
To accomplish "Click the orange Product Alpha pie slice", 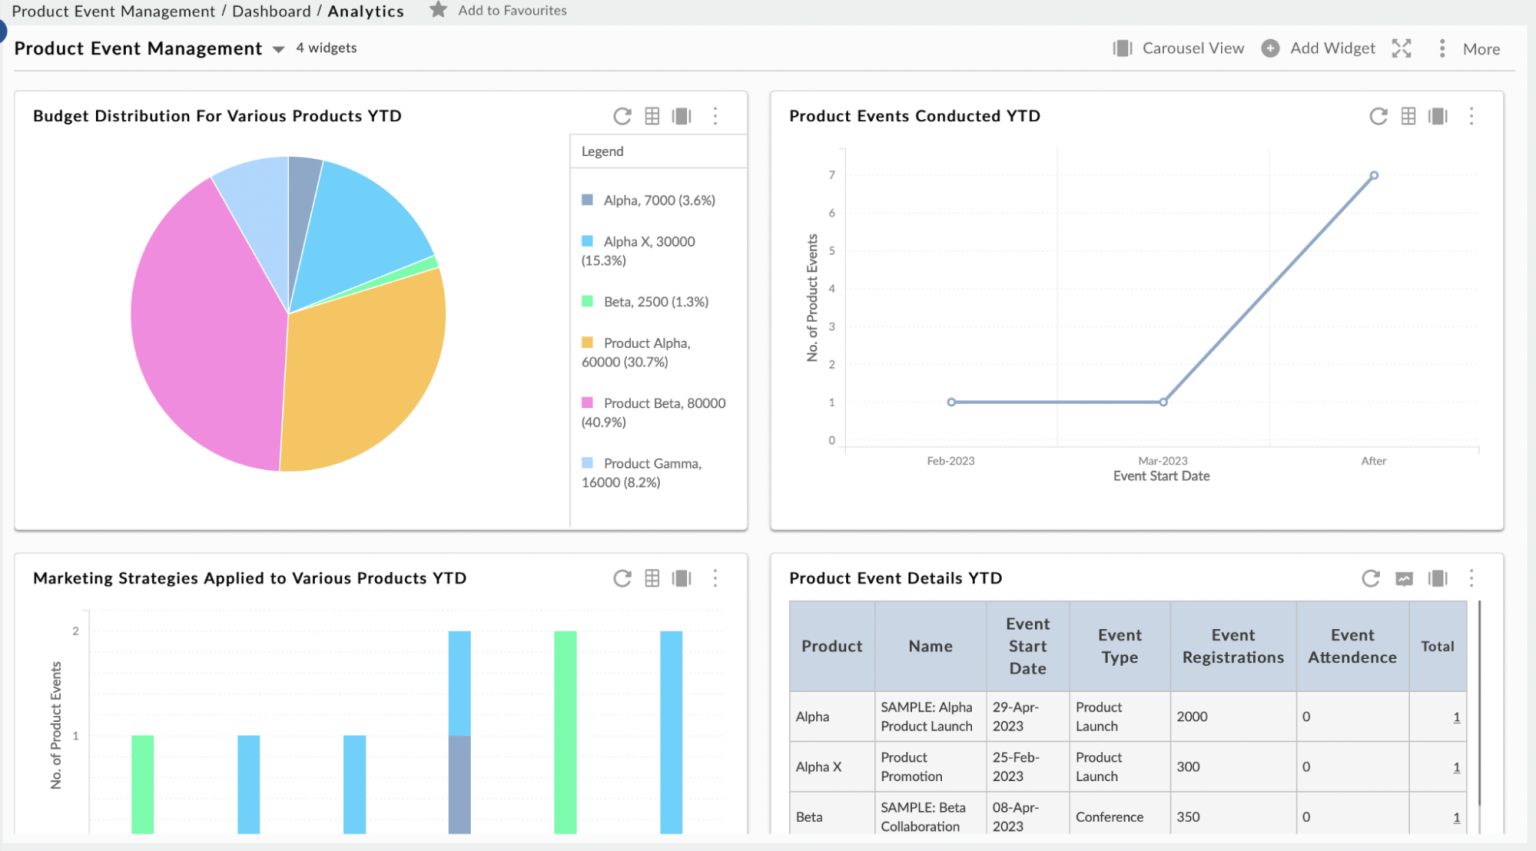I will 365,370.
